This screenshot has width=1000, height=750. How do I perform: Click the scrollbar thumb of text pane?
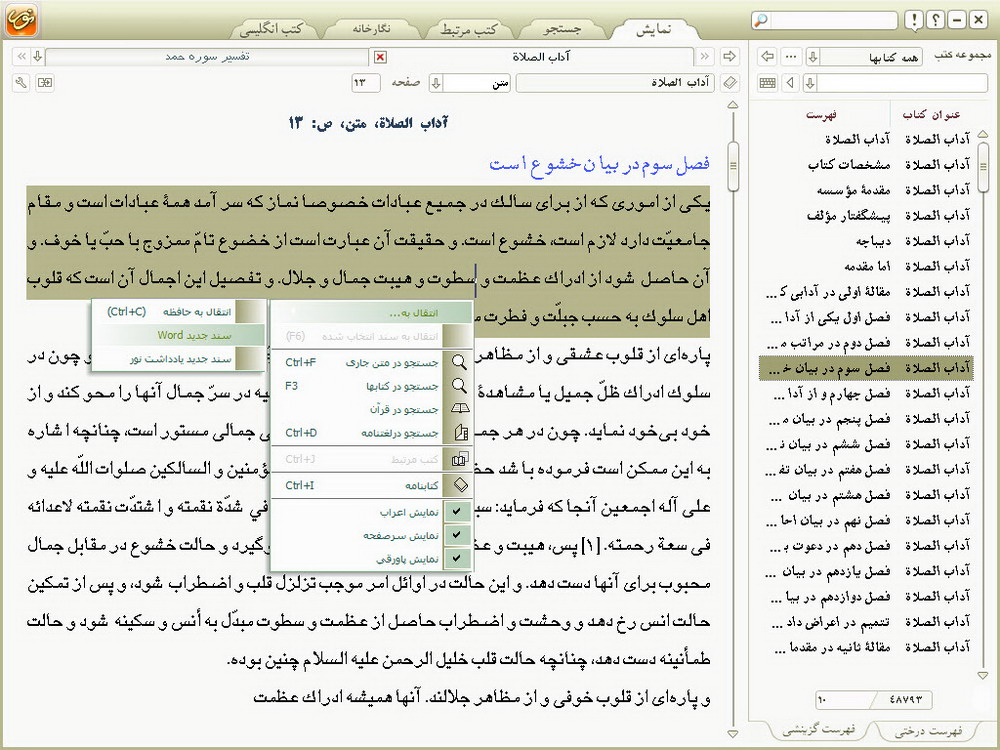(x=733, y=166)
